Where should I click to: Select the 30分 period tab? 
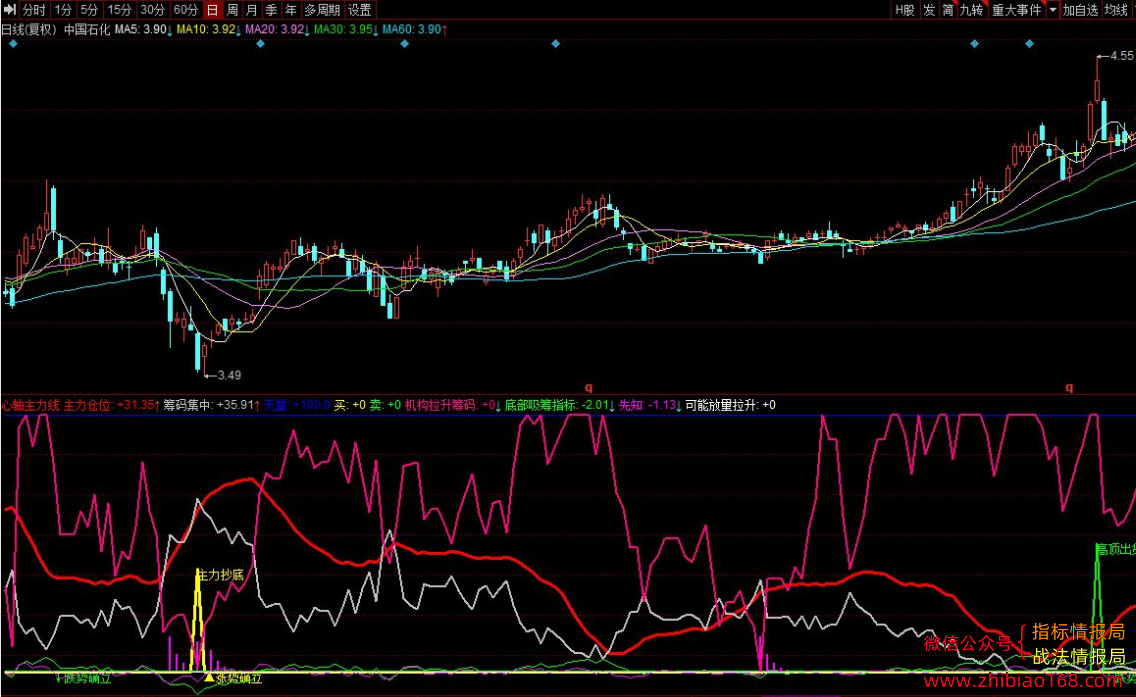point(152,9)
